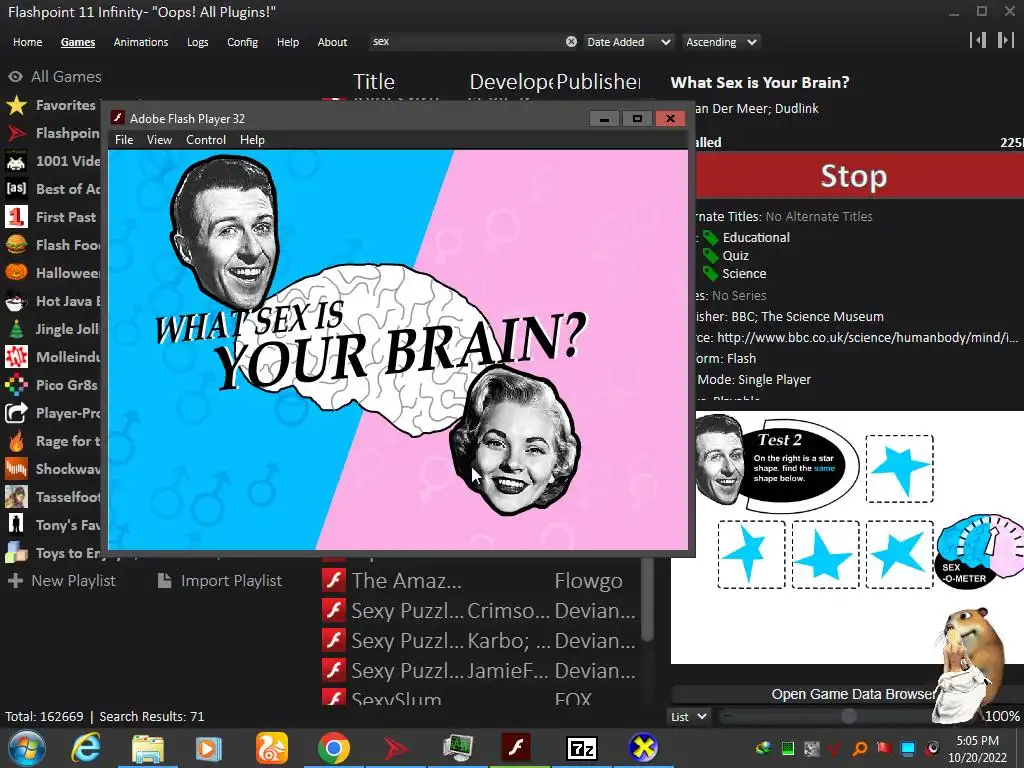Open UC Browser from the taskbar

(x=272, y=748)
